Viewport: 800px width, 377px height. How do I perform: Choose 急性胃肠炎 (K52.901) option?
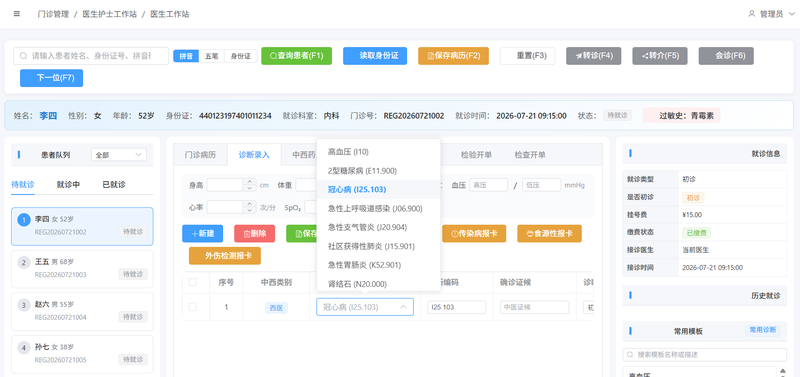[379, 265]
